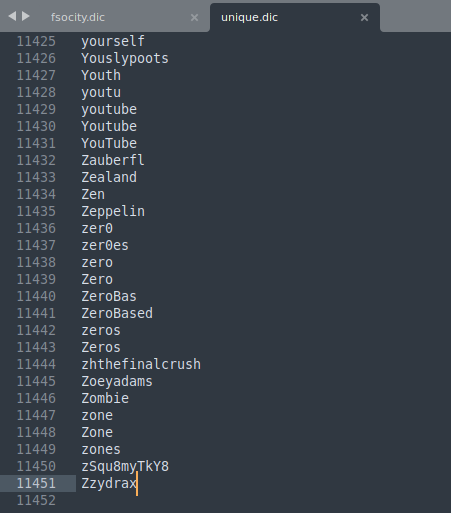Click the word Zauberfl
451x513 pixels.
click(113, 160)
